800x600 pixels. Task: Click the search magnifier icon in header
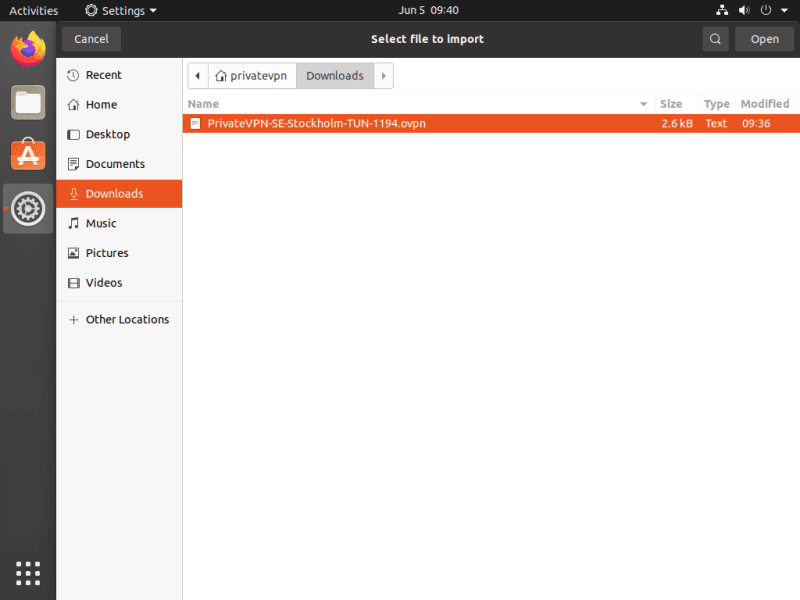point(715,39)
